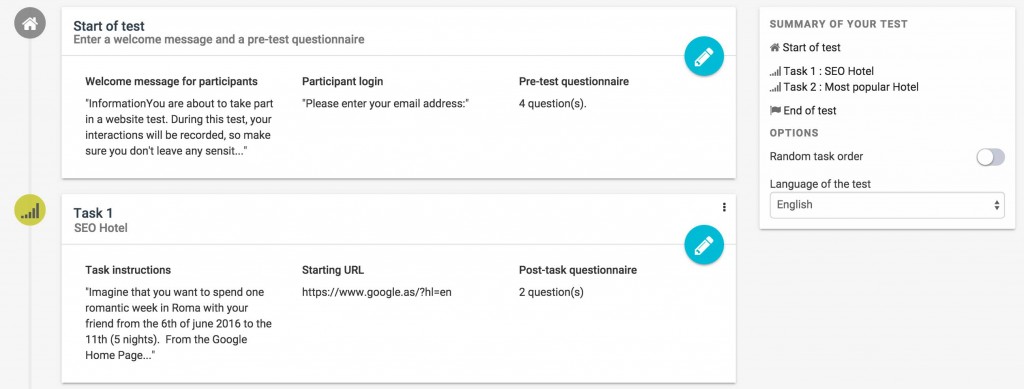Click the yellow Task 1 signal icon
This screenshot has width=1024, height=389.
point(30,210)
